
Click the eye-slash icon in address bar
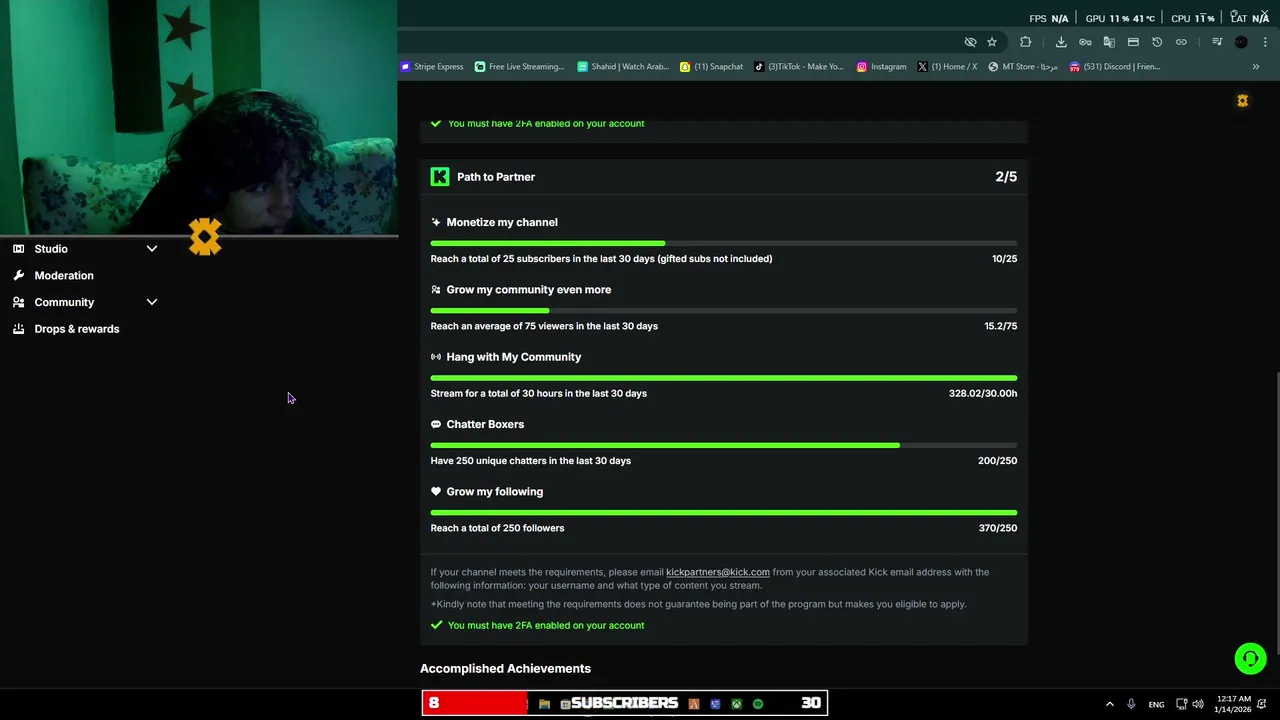[970, 42]
